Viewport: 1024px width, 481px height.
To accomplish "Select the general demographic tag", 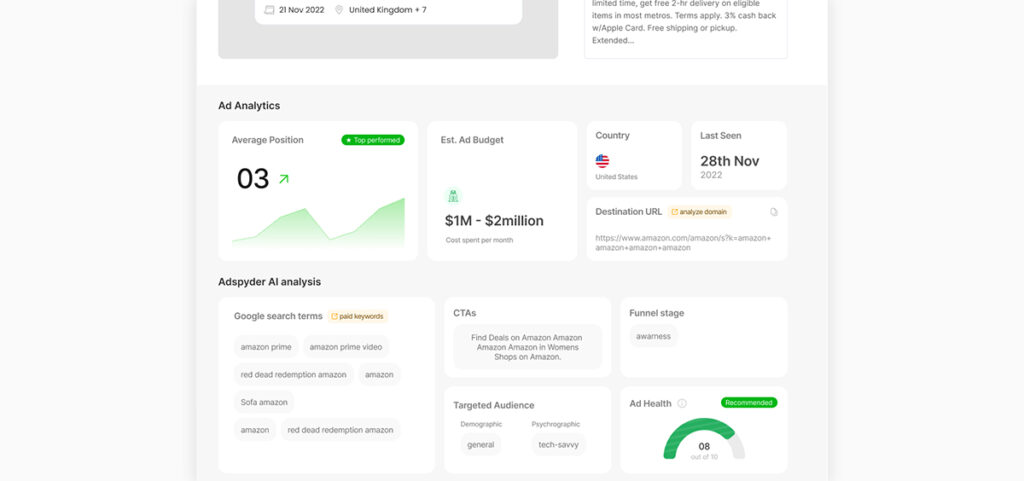I will [x=481, y=445].
